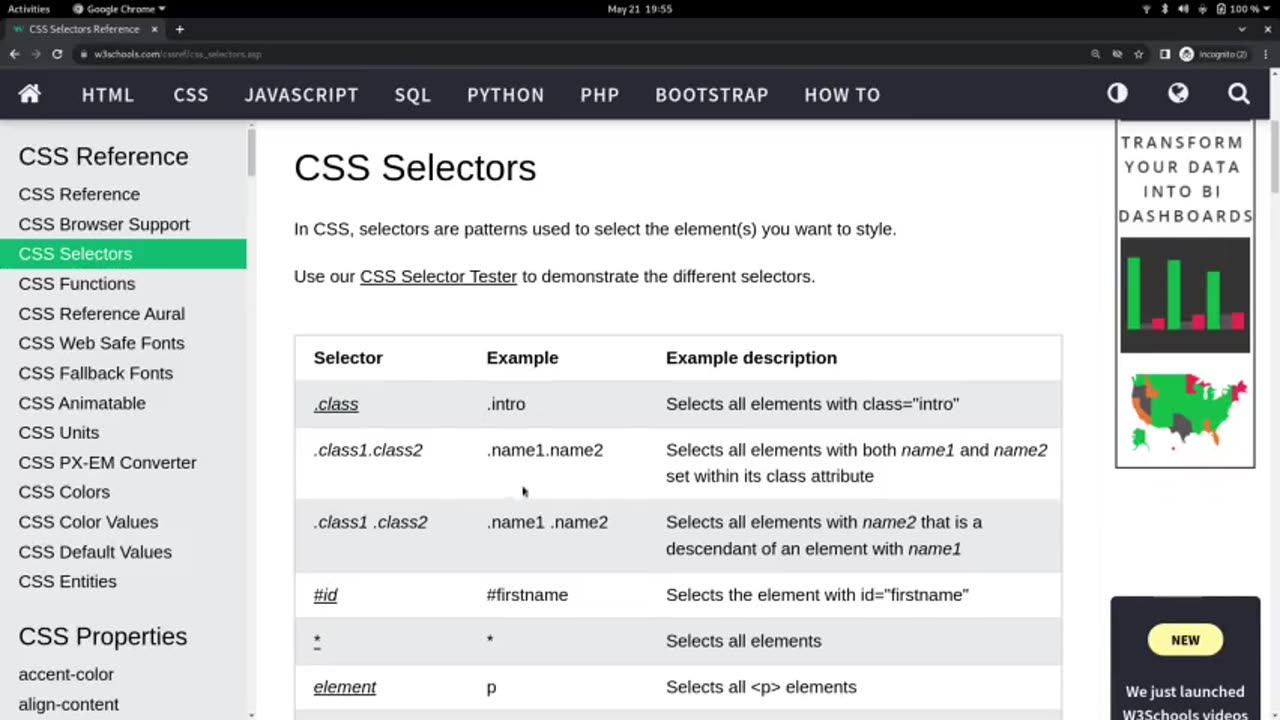Expand the tab search chevron
Viewport: 1280px width, 720px height.
1243,29
